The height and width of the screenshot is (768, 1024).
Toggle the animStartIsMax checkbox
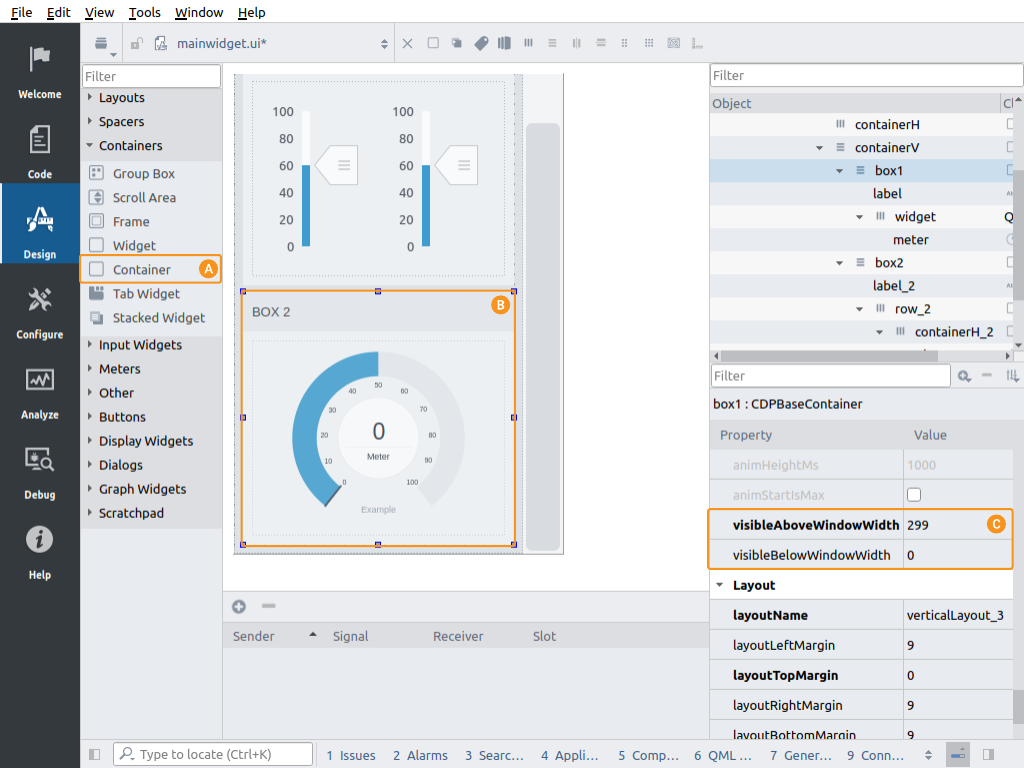[913, 495]
